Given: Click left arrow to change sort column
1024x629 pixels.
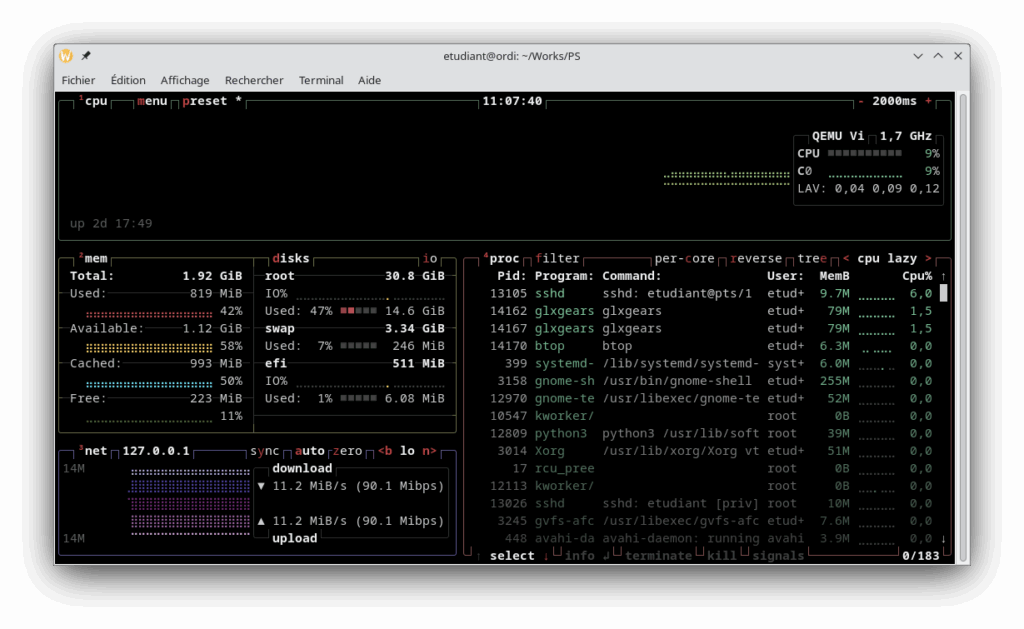Looking at the screenshot, I should pyautogui.click(x=846, y=258).
